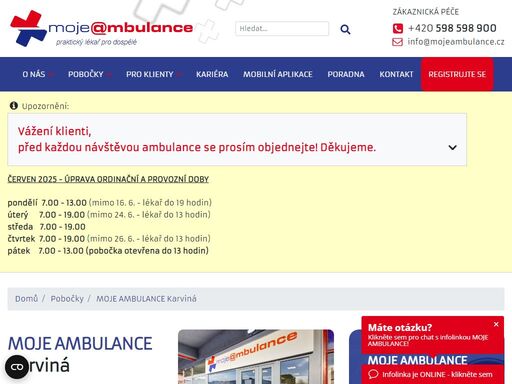Image resolution: width=512 pixels, height=384 pixels.
Task: Click the úterý 7.00 - 19.00 row
Action: (x=109, y=215)
